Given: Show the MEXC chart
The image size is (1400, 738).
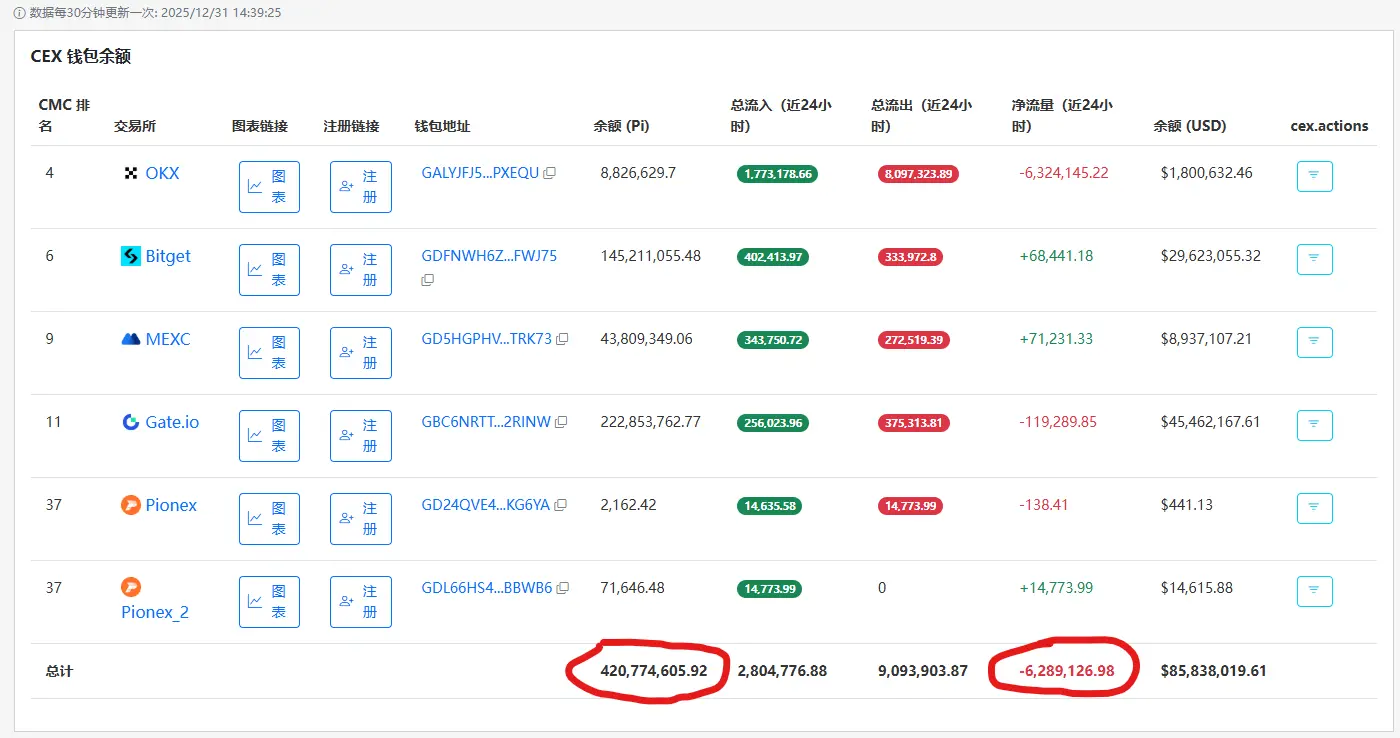Looking at the screenshot, I should pos(269,353).
